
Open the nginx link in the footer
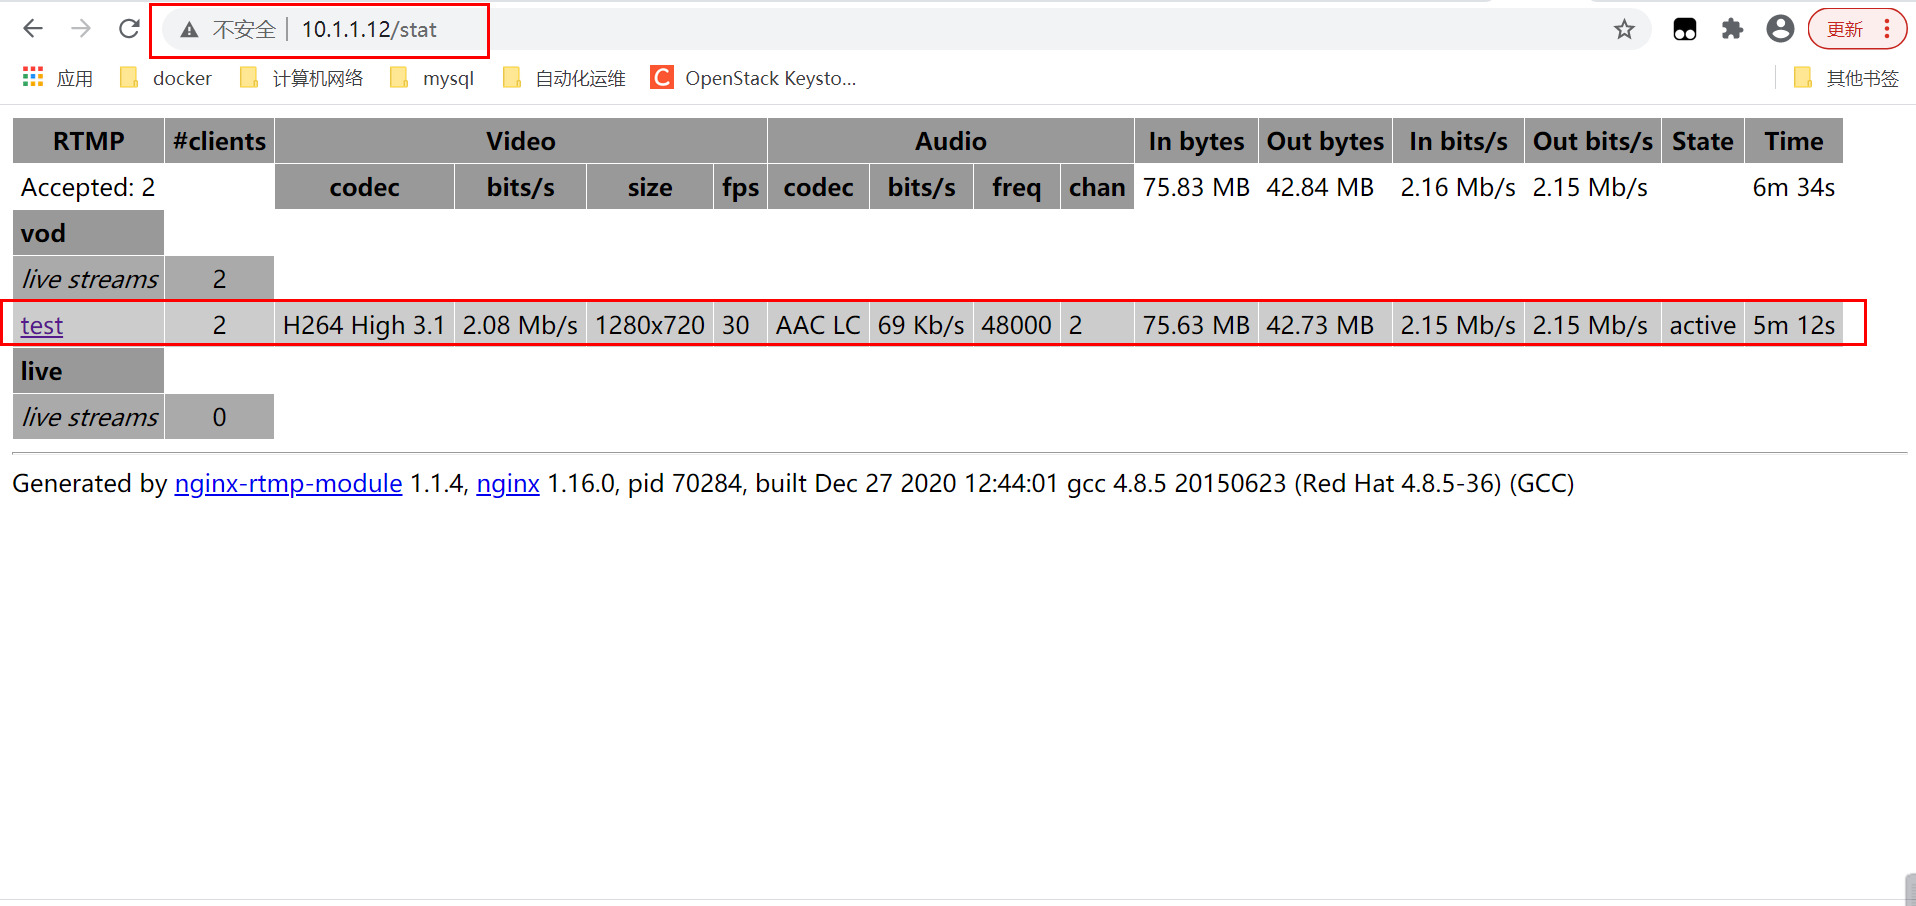pyautogui.click(x=508, y=484)
